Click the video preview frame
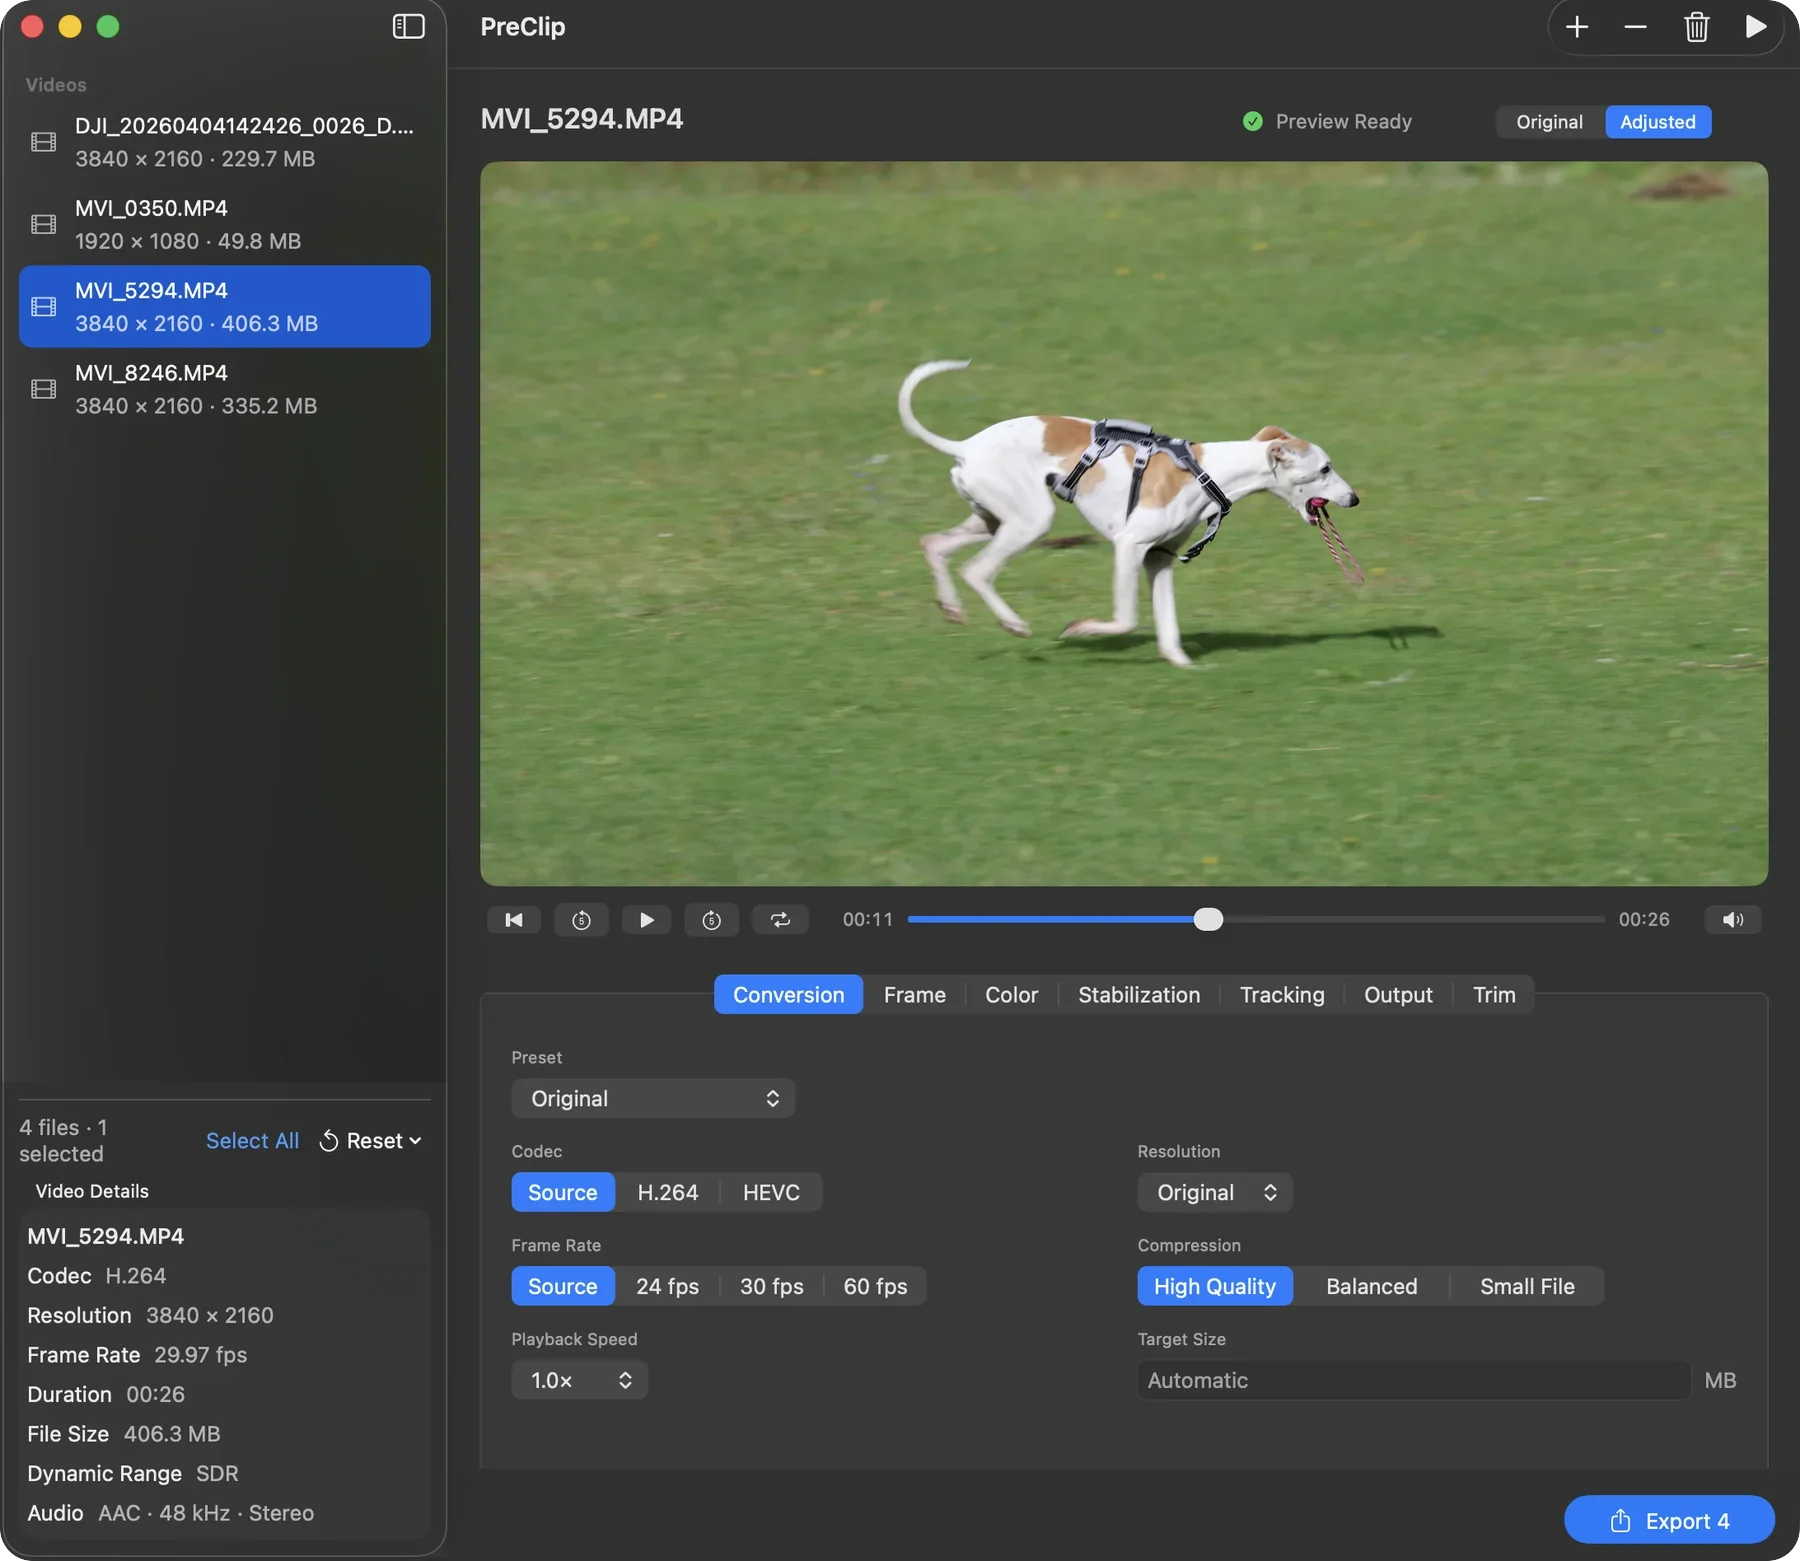Viewport: 1800px width, 1561px height. (x=1124, y=524)
